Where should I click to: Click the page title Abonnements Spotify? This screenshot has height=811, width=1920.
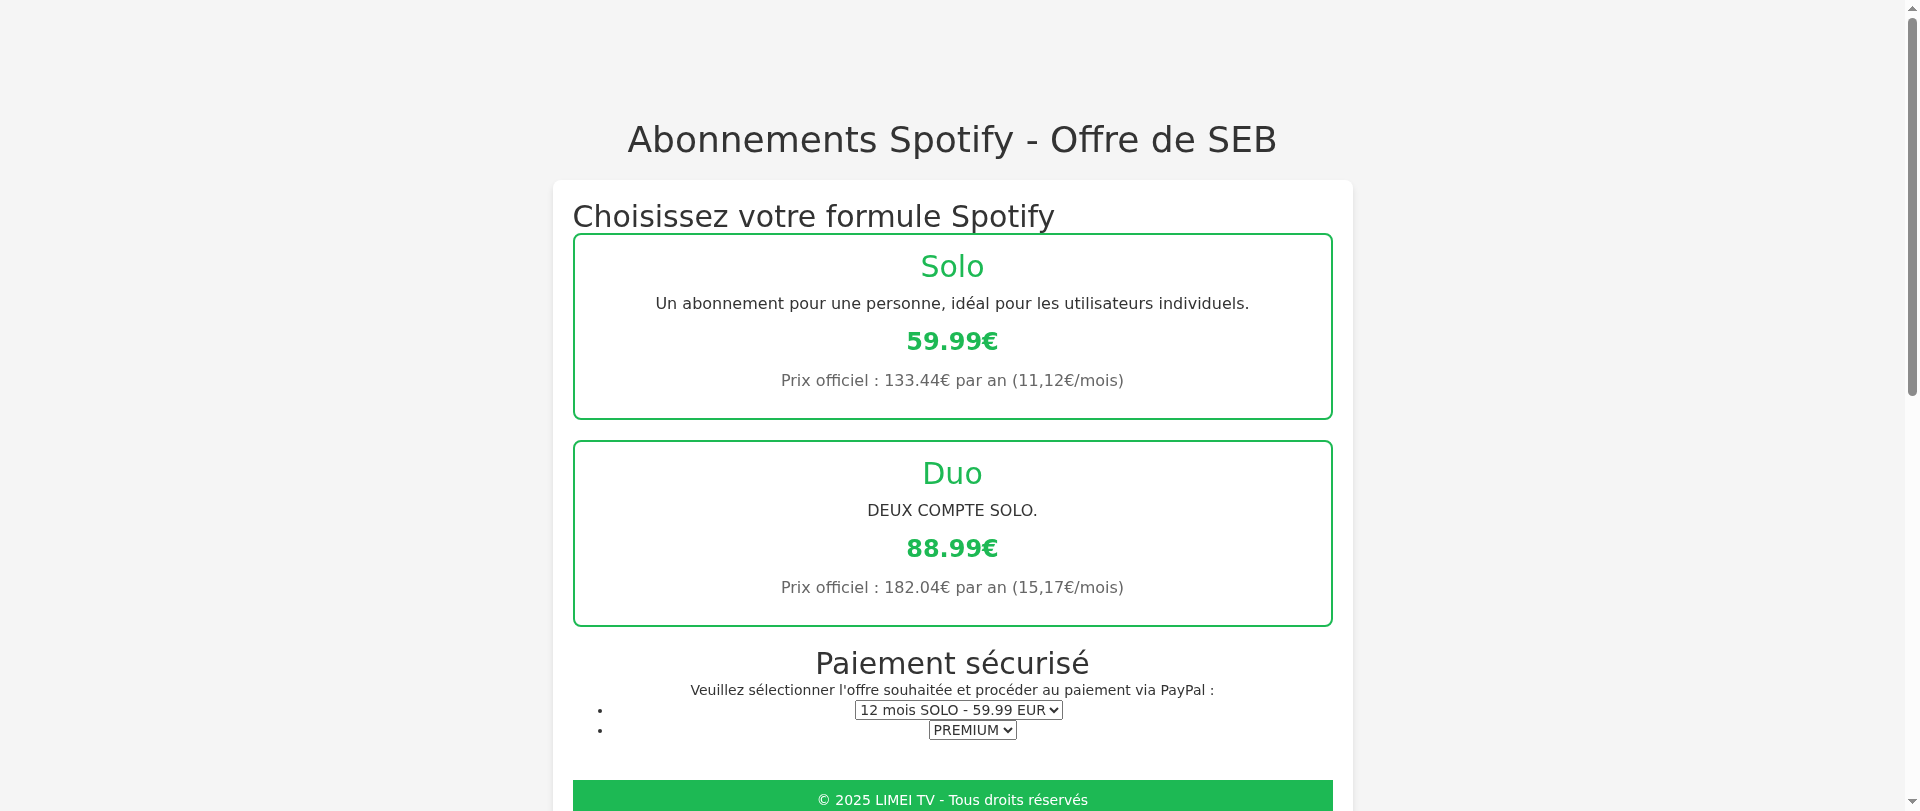tap(952, 139)
